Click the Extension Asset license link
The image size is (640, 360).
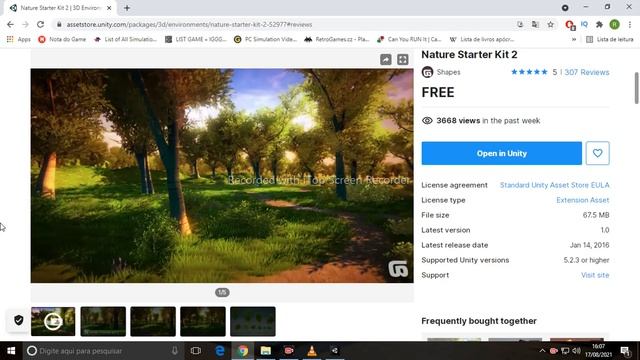tap(582, 200)
